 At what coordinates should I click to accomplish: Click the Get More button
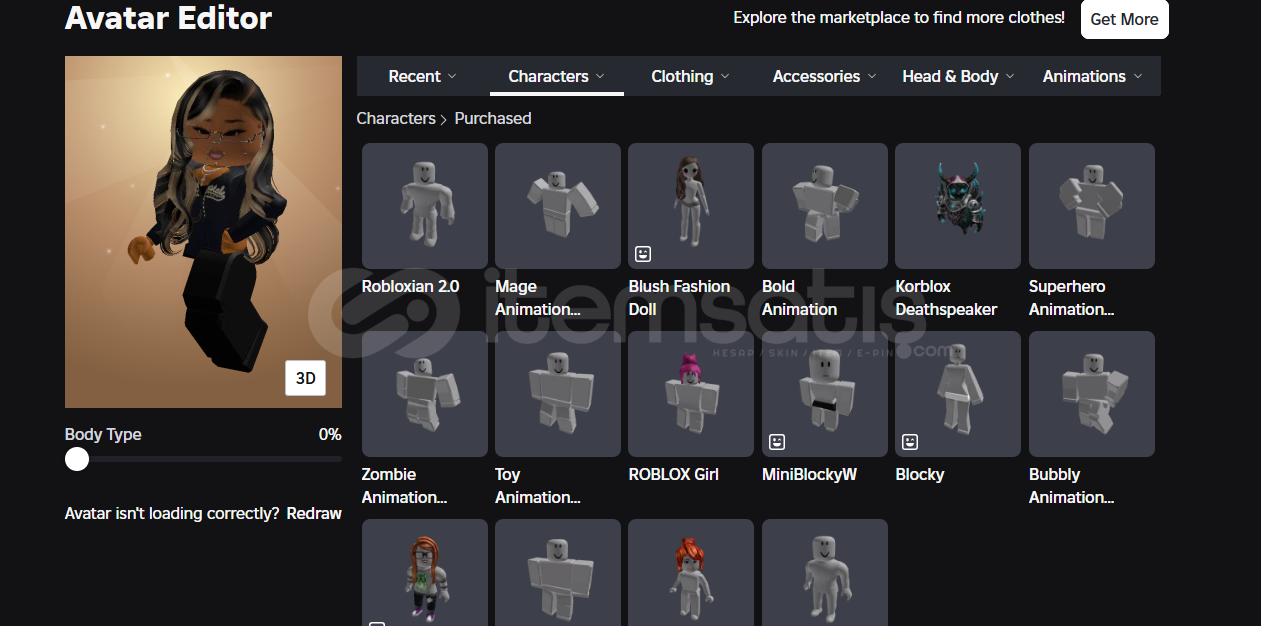pos(1124,19)
